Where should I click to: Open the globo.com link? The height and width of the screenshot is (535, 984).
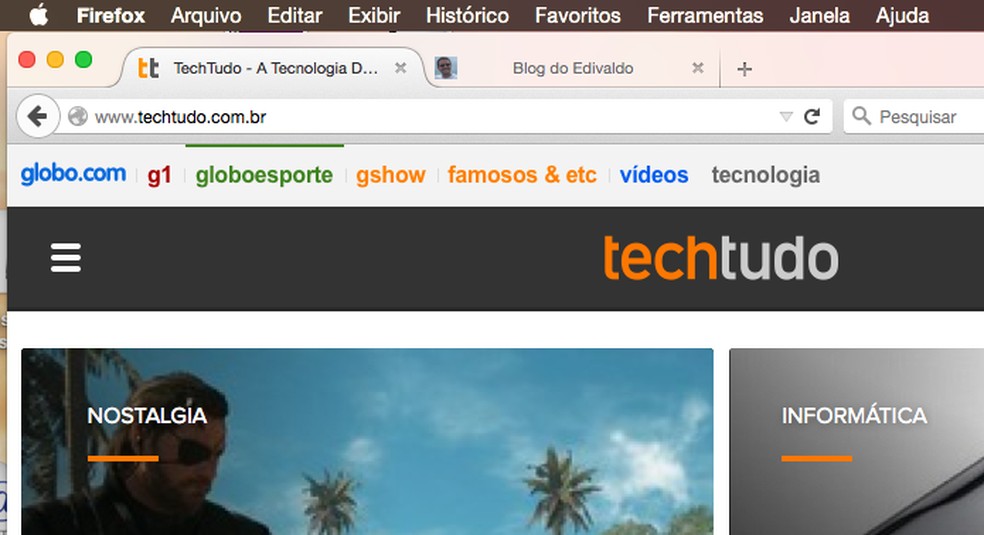coord(73,174)
